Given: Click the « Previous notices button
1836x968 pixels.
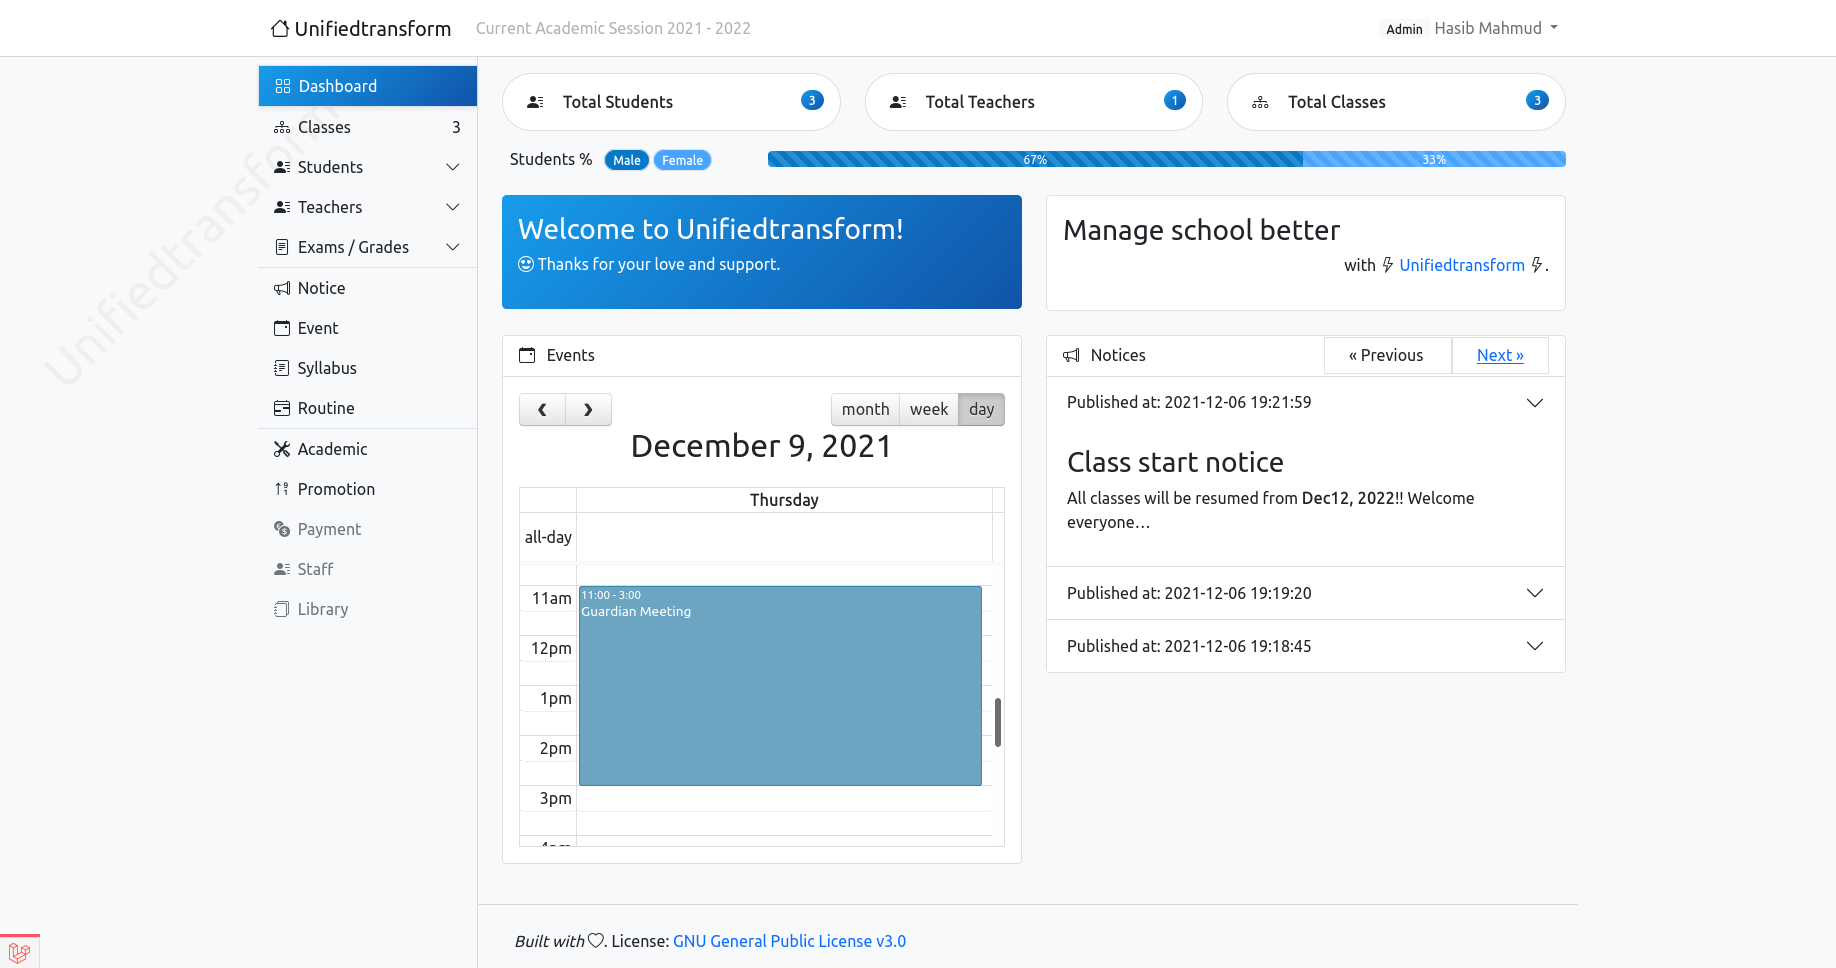Looking at the screenshot, I should 1387,355.
